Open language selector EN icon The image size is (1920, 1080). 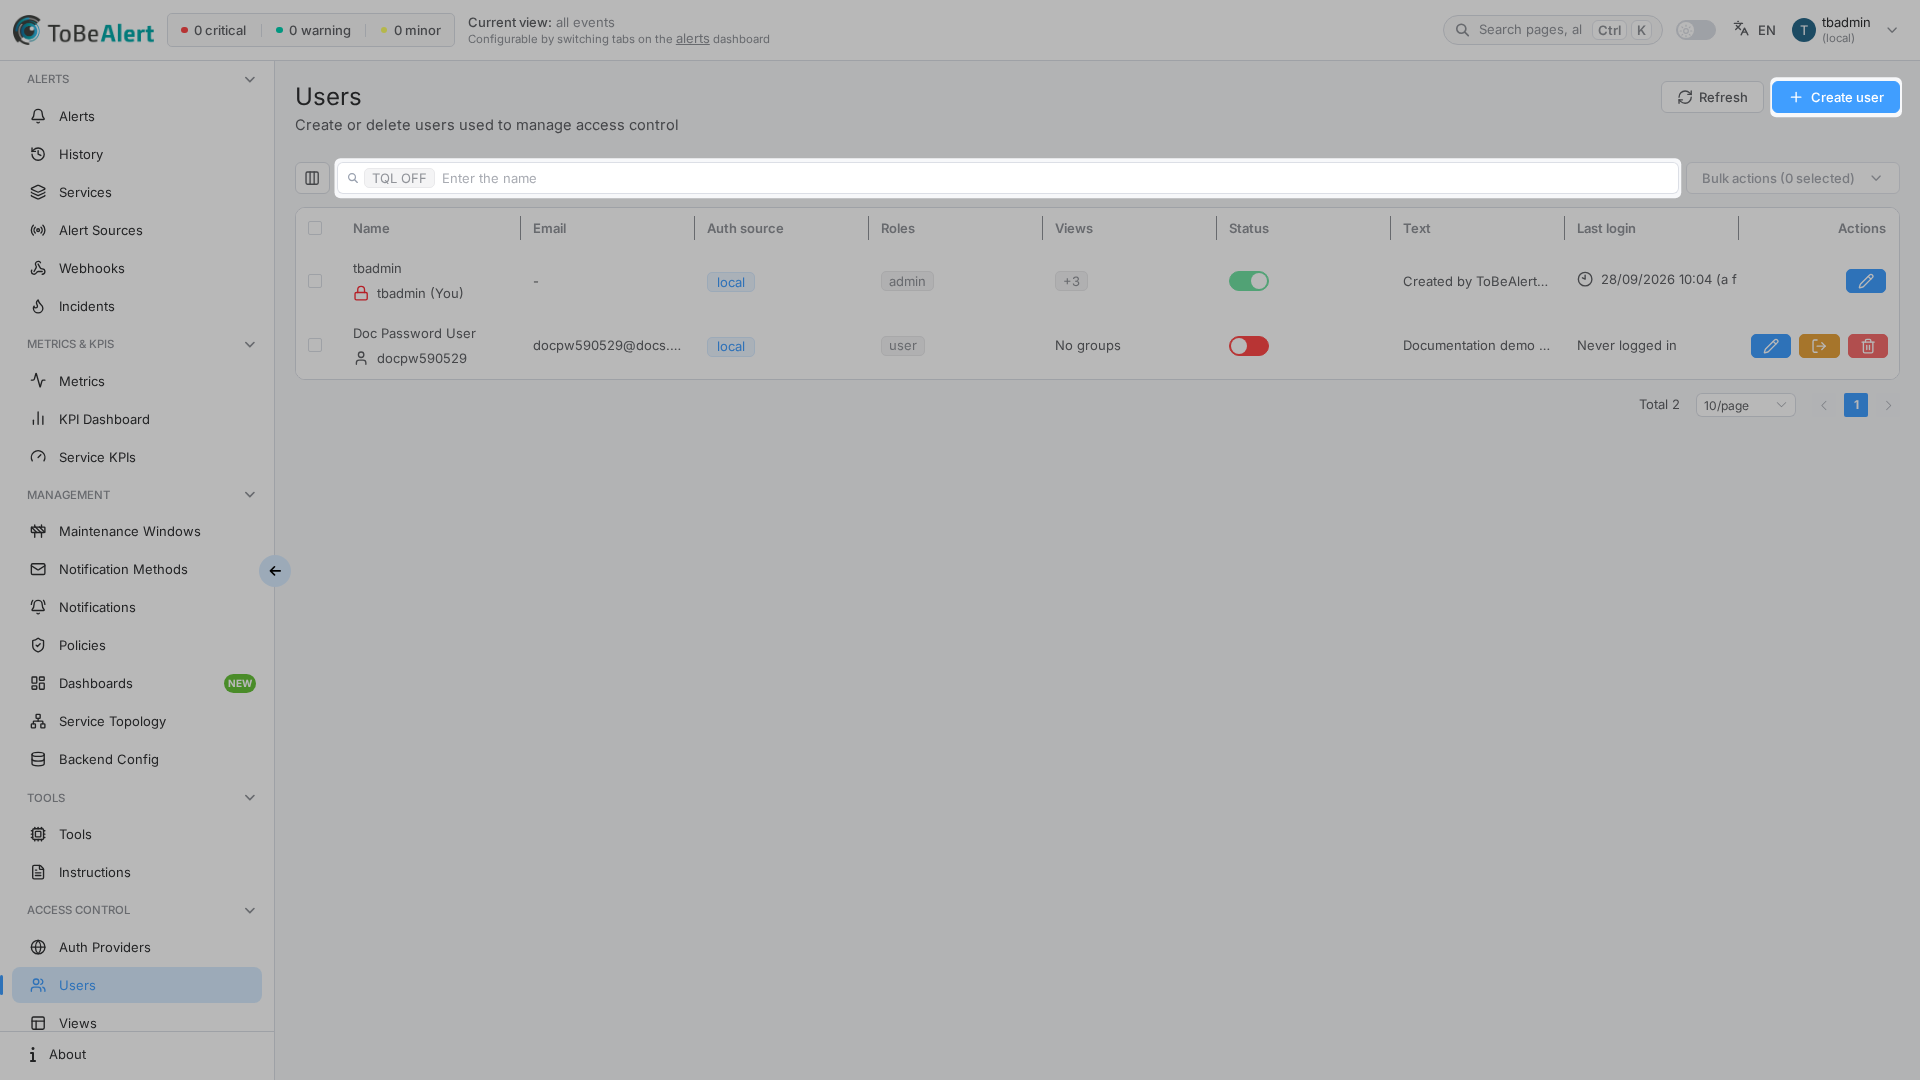(x=1754, y=30)
